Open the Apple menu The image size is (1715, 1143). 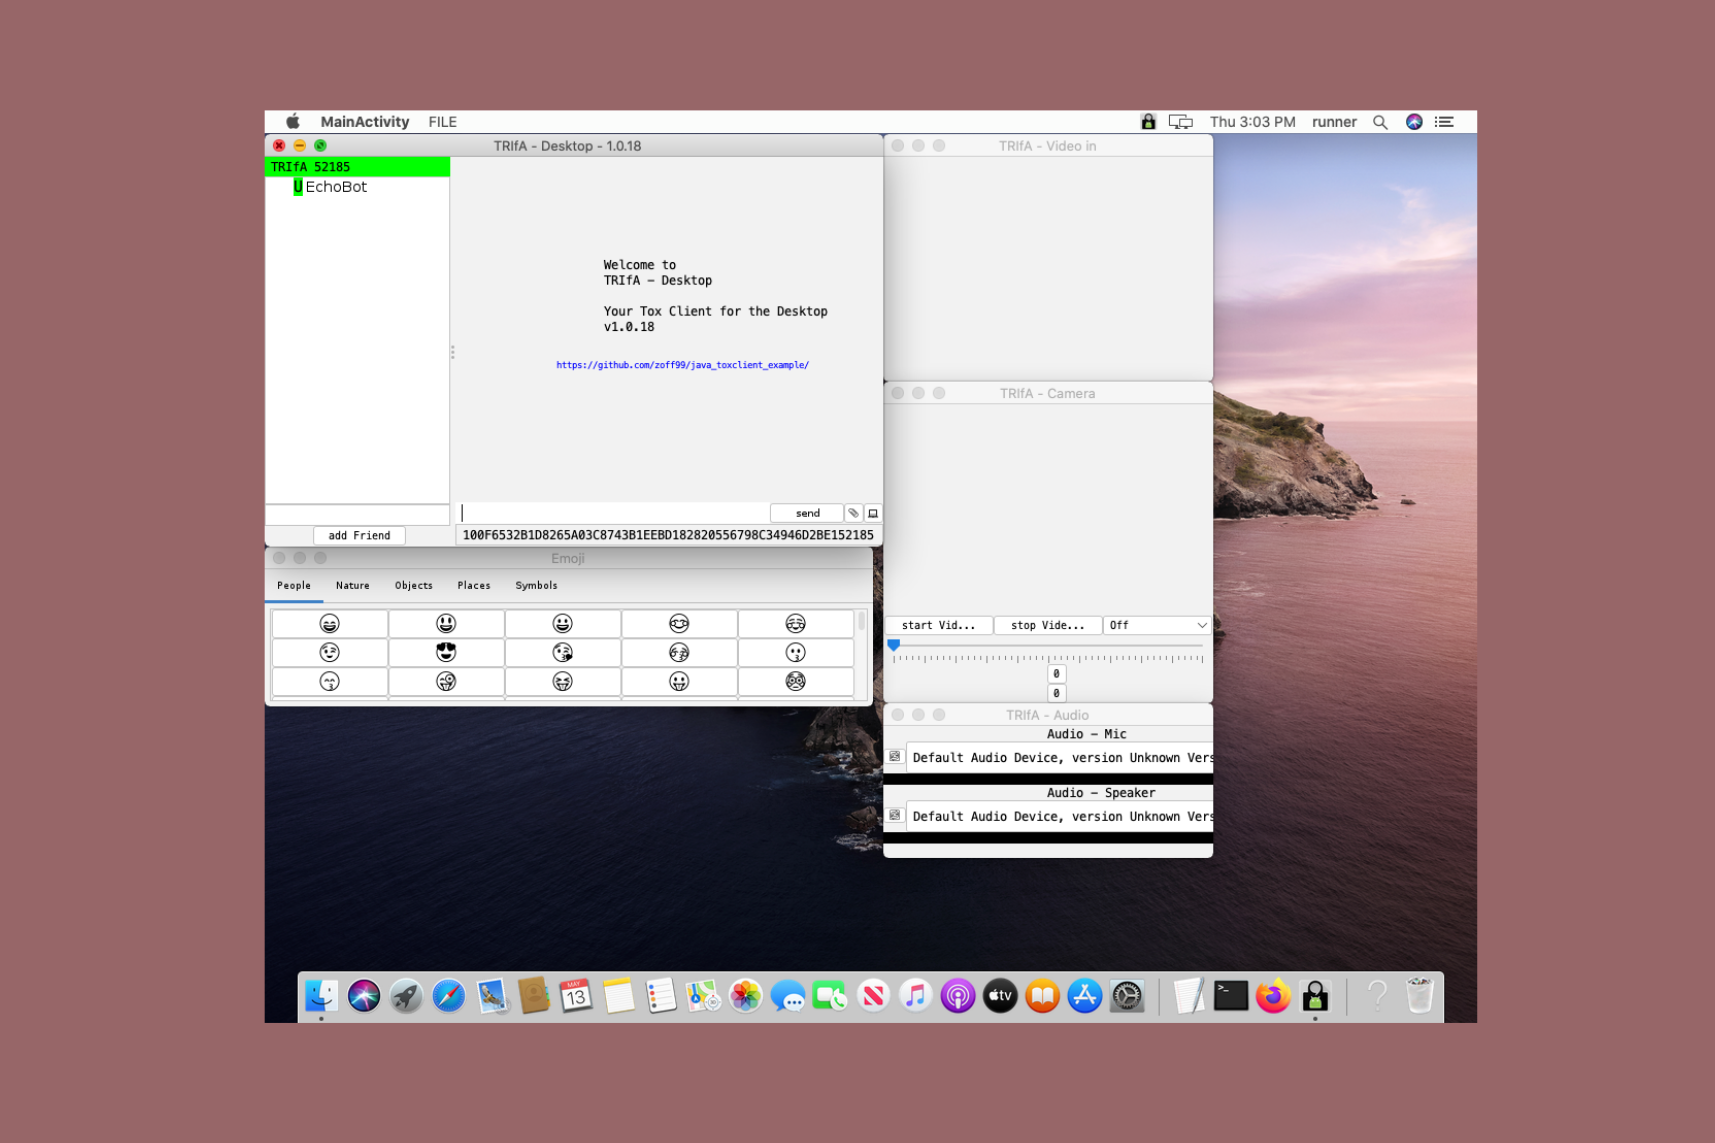point(292,122)
